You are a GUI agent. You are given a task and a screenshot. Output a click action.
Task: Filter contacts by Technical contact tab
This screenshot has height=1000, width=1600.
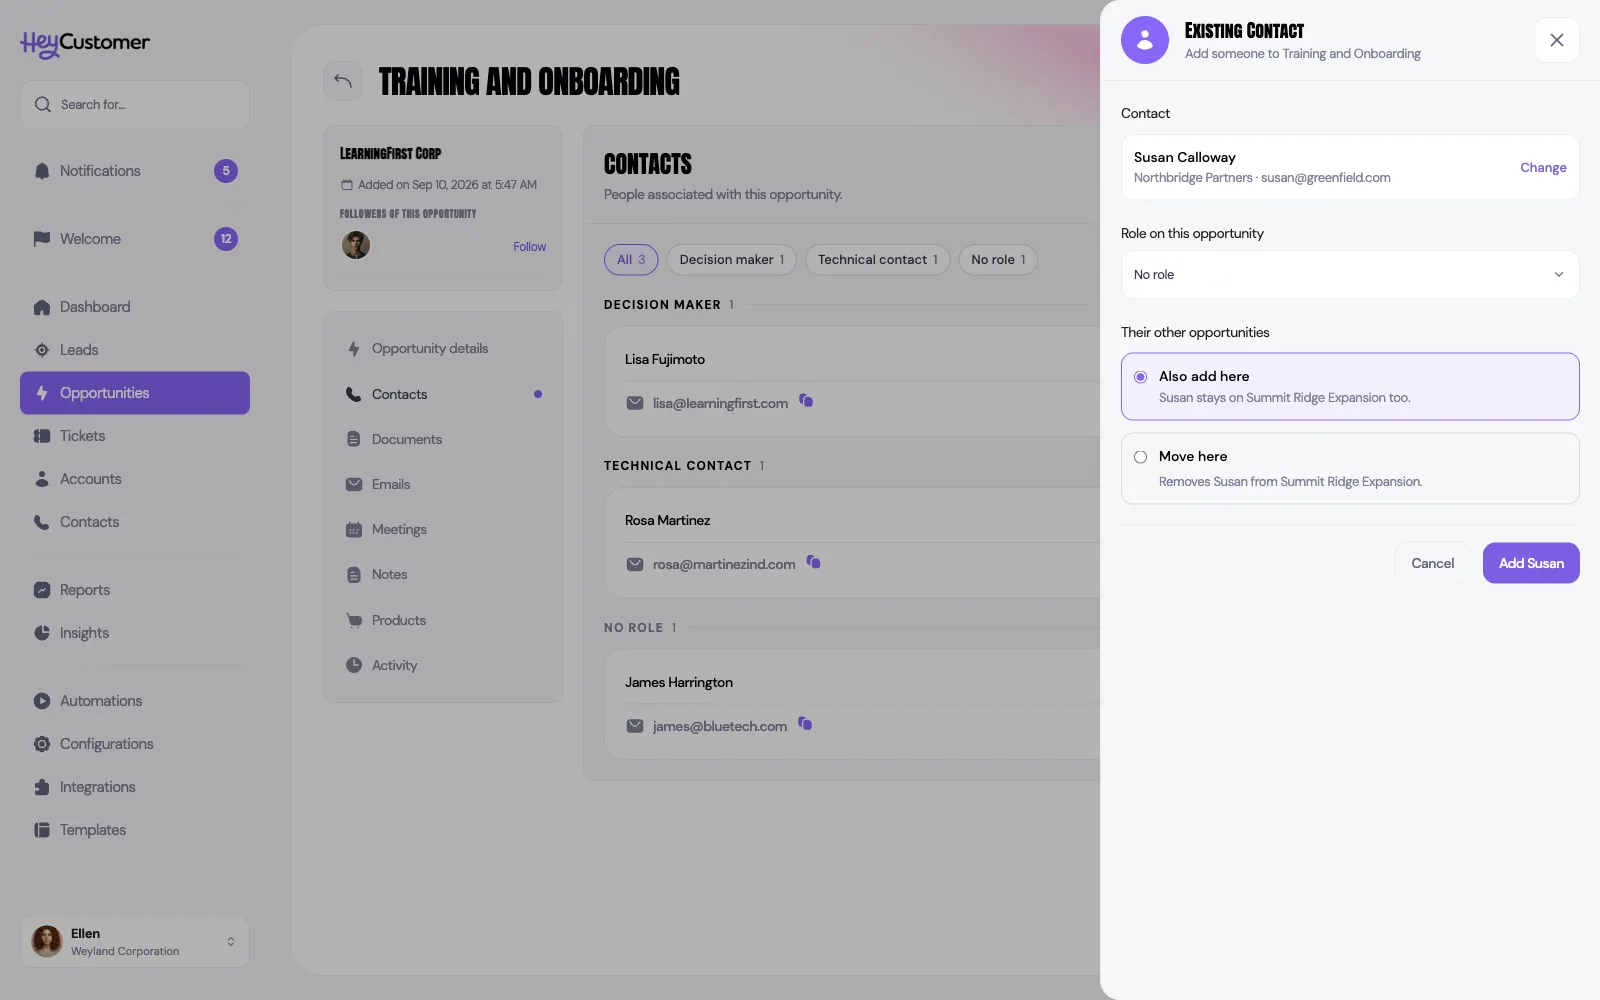pyautogui.click(x=878, y=260)
